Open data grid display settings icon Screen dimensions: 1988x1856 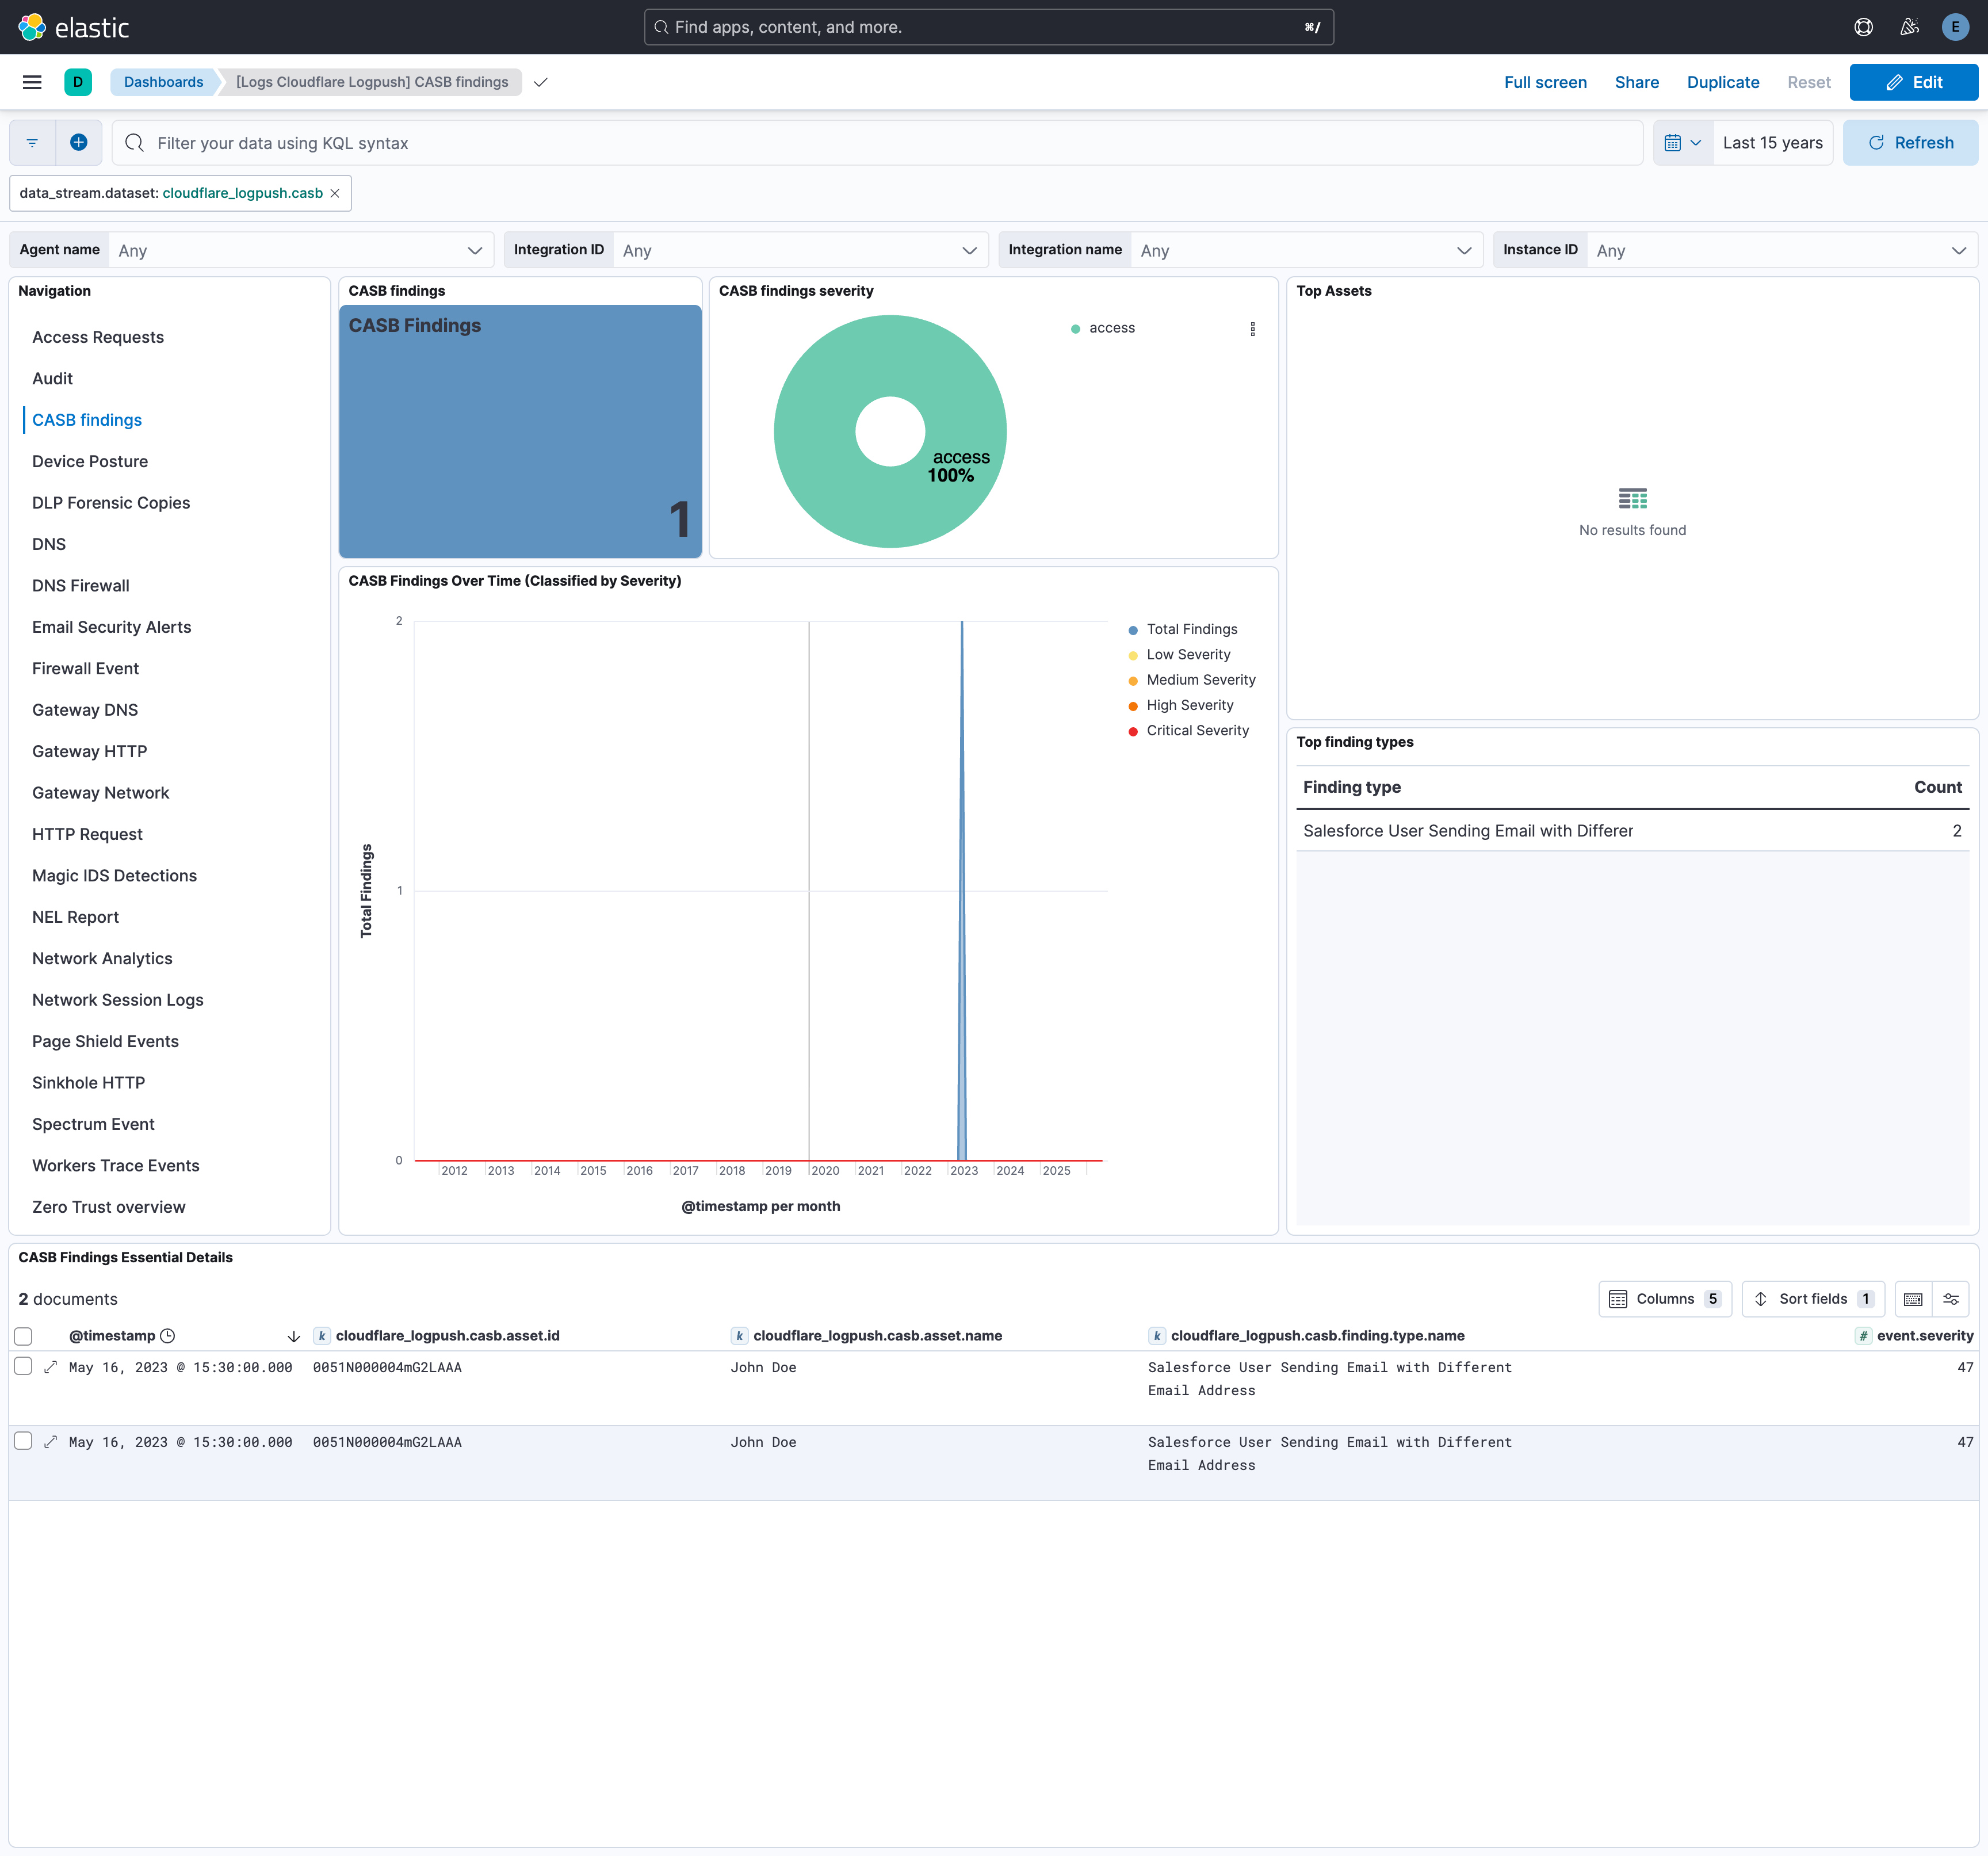pyautogui.click(x=1951, y=1299)
